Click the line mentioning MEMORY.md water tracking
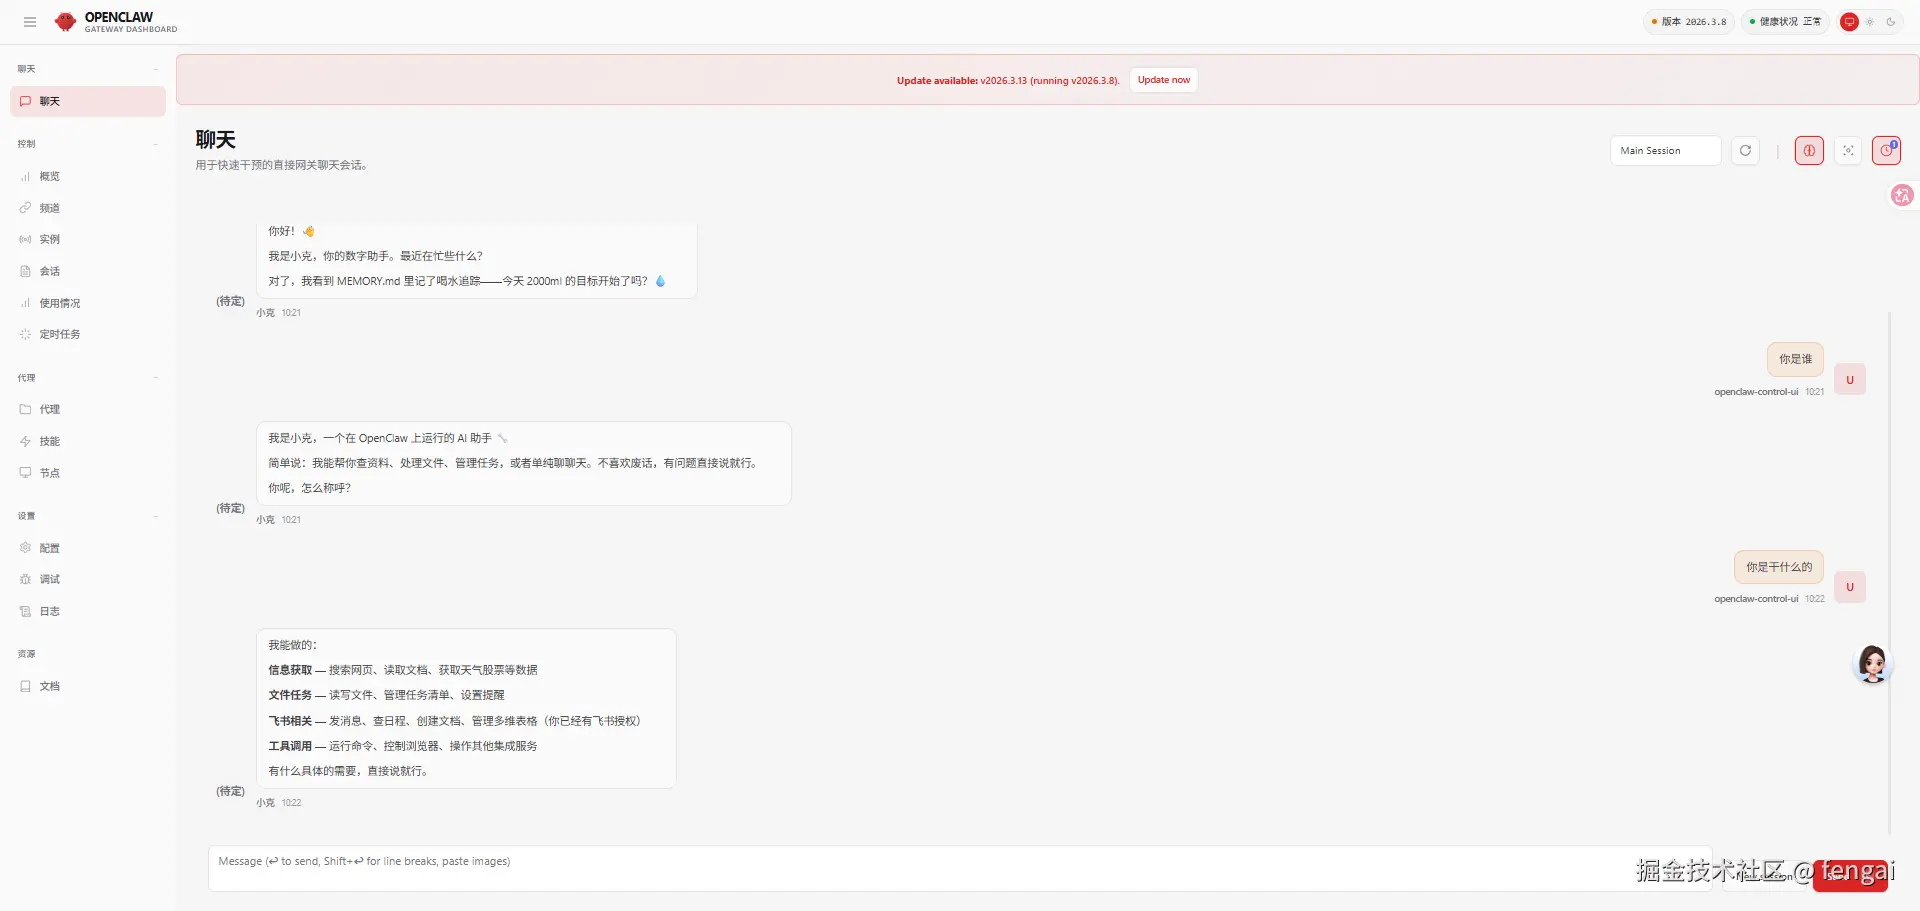Viewport: 1920px width, 911px height. point(467,281)
